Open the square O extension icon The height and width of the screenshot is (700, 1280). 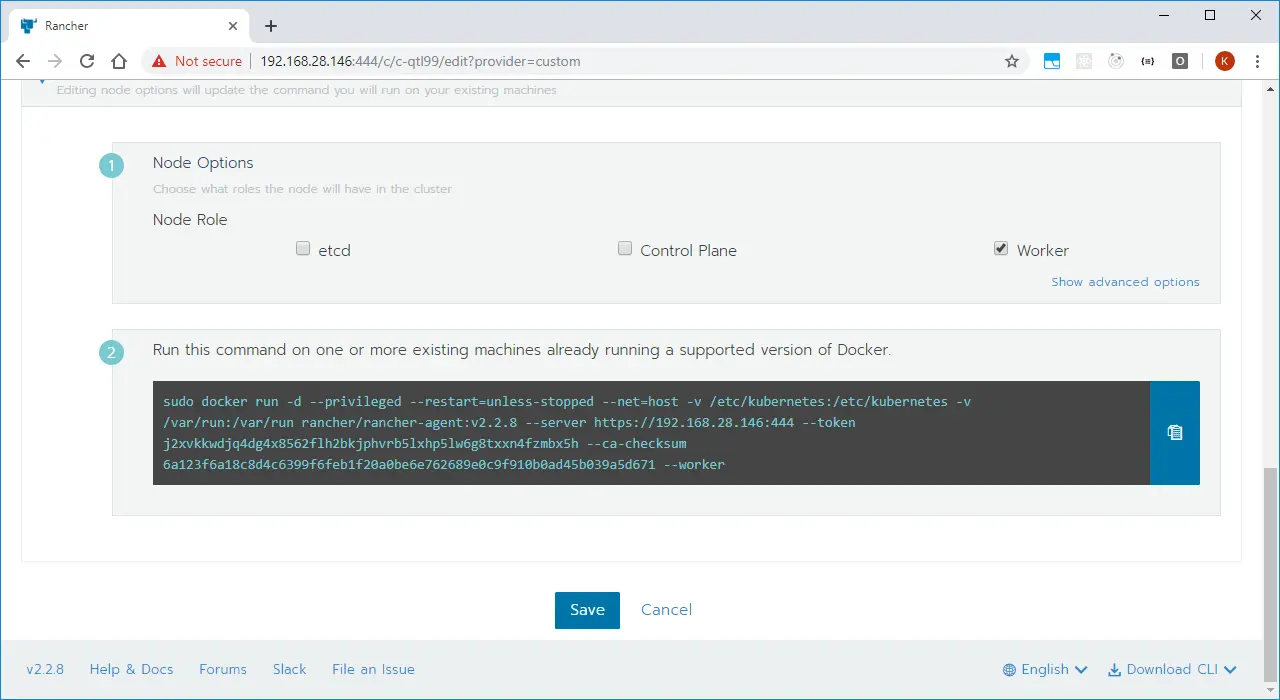click(1180, 61)
